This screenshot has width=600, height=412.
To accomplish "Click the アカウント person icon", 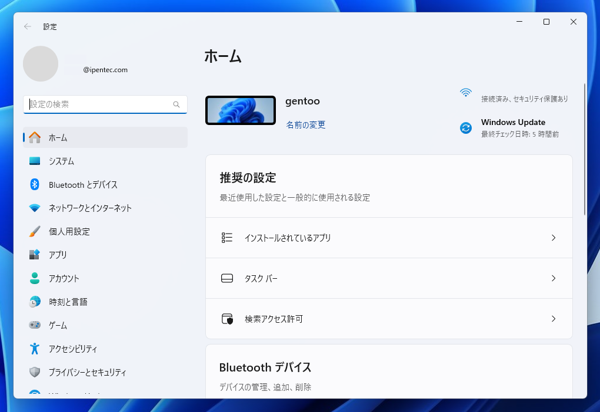I will (35, 278).
